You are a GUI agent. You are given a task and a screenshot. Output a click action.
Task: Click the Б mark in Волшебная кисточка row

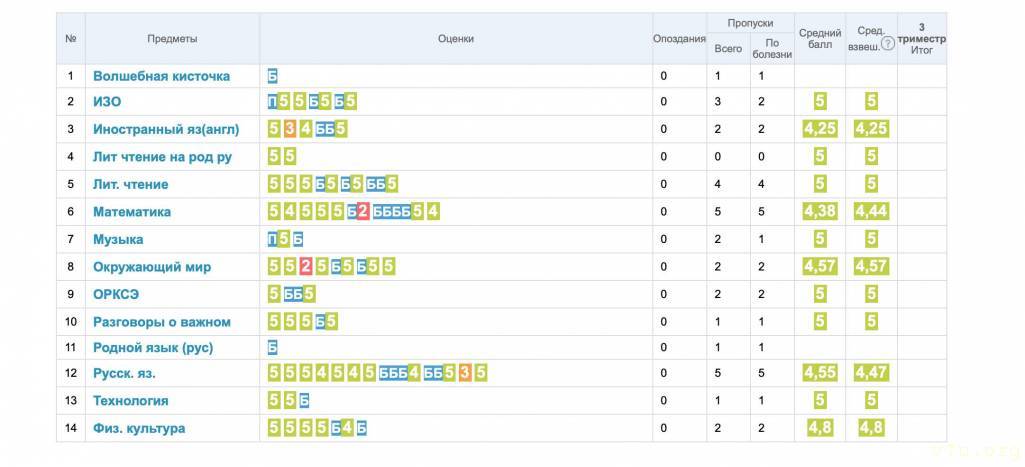272,76
